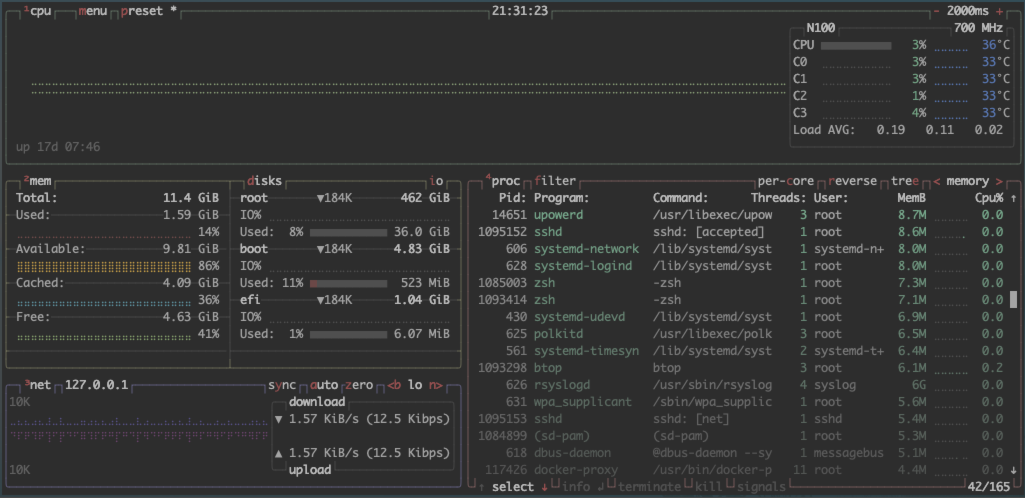Viewport: 1025px width, 498px height.
Task: Click the minus to decrease update interval
Action: click(x=937, y=11)
